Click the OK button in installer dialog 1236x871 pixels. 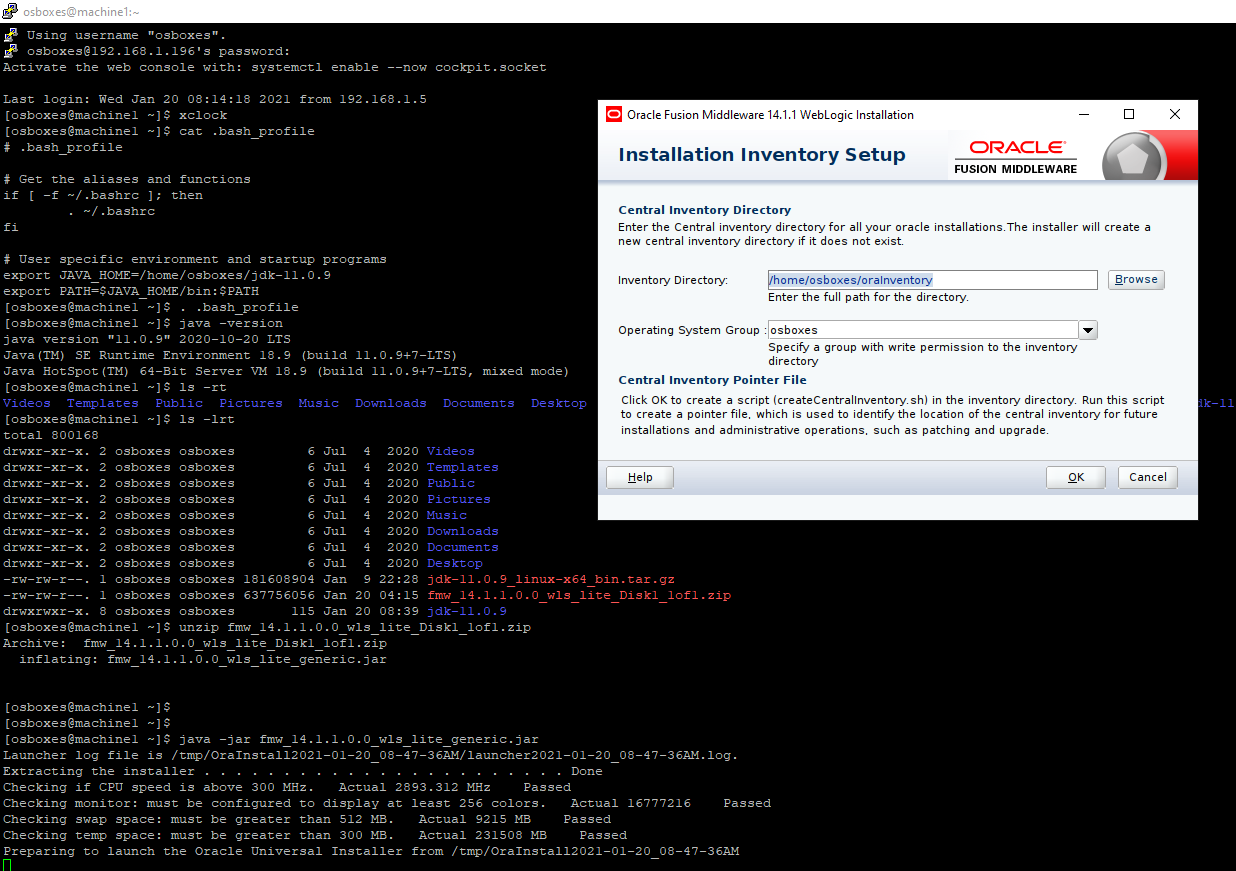pyautogui.click(x=1075, y=477)
